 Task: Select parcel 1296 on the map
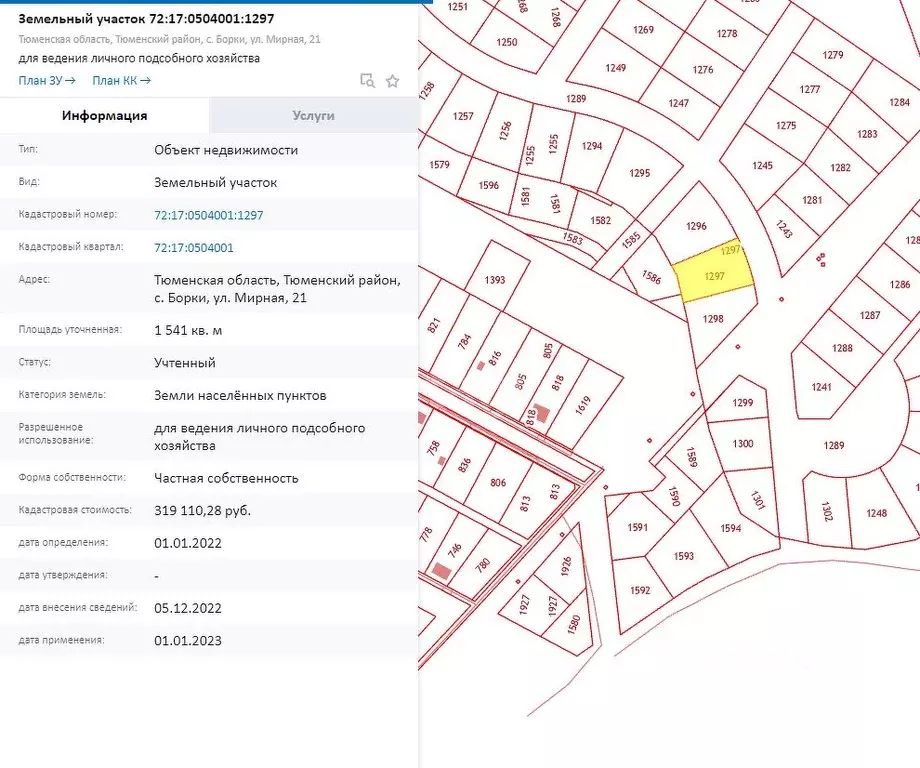click(x=697, y=227)
